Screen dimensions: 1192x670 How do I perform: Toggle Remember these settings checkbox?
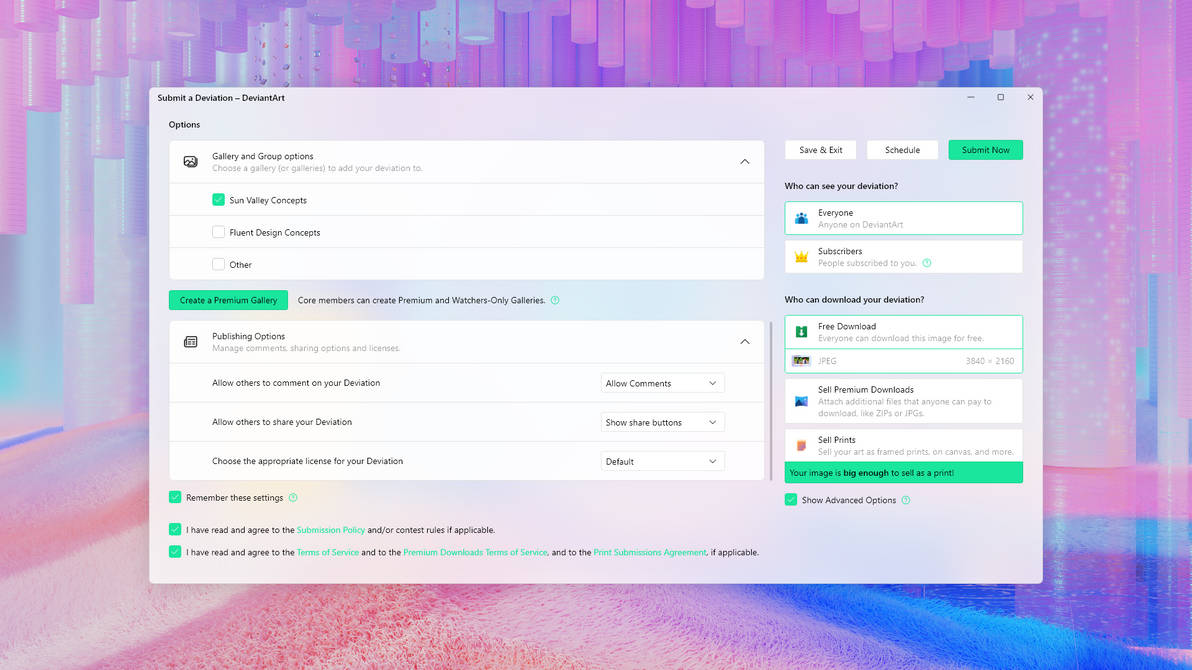[175, 497]
